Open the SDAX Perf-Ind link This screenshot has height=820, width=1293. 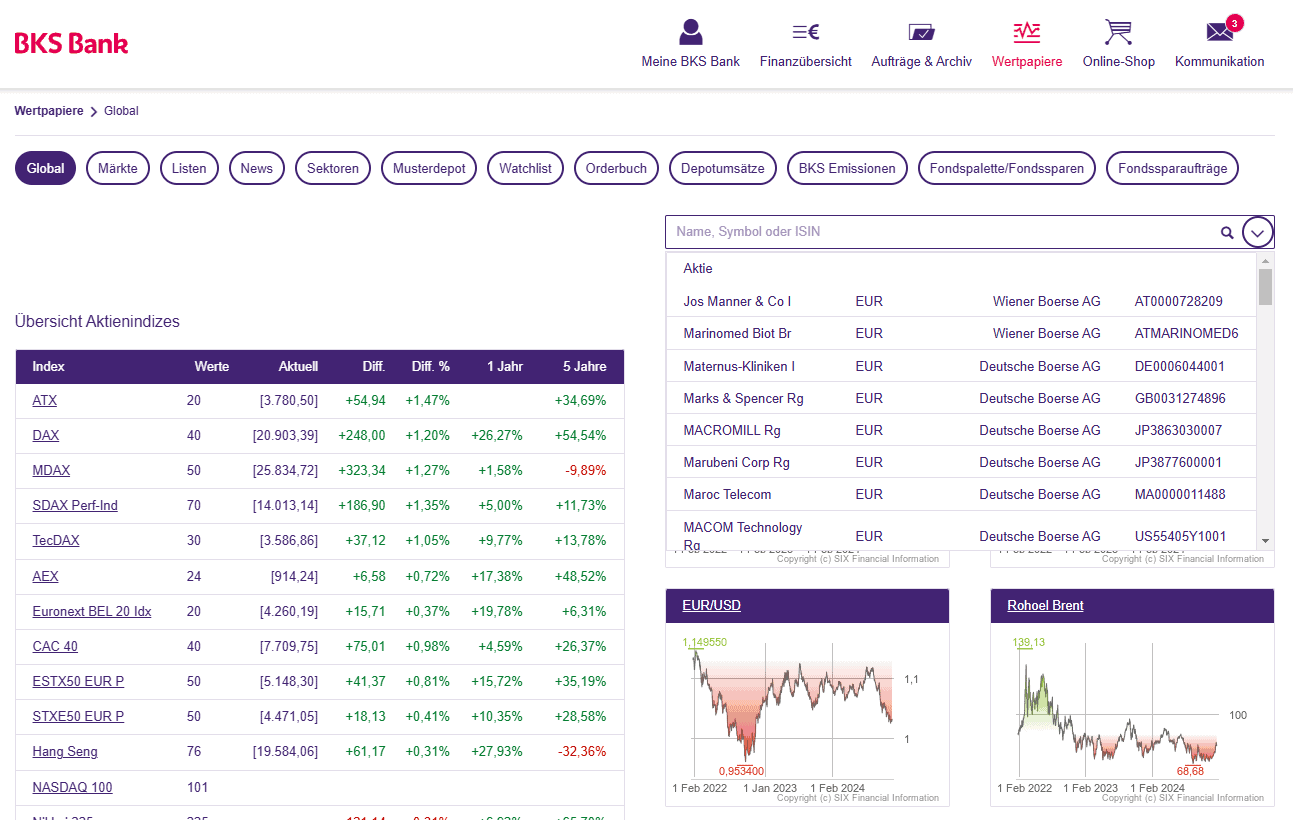pos(75,505)
